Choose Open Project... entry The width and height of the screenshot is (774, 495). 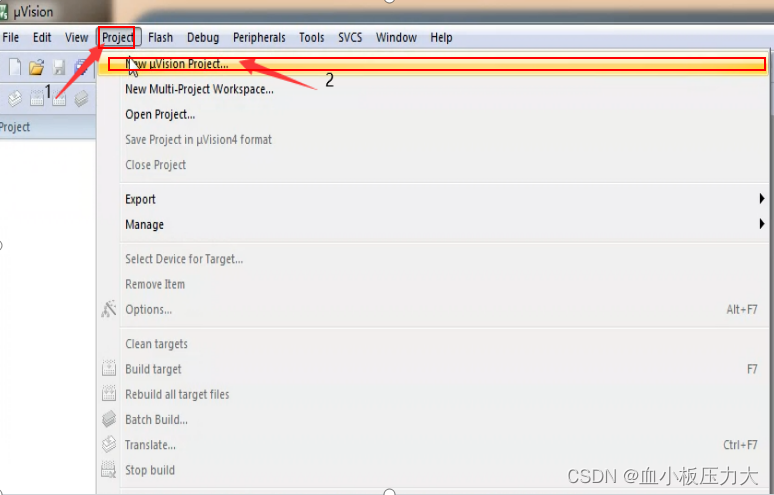click(432, 114)
